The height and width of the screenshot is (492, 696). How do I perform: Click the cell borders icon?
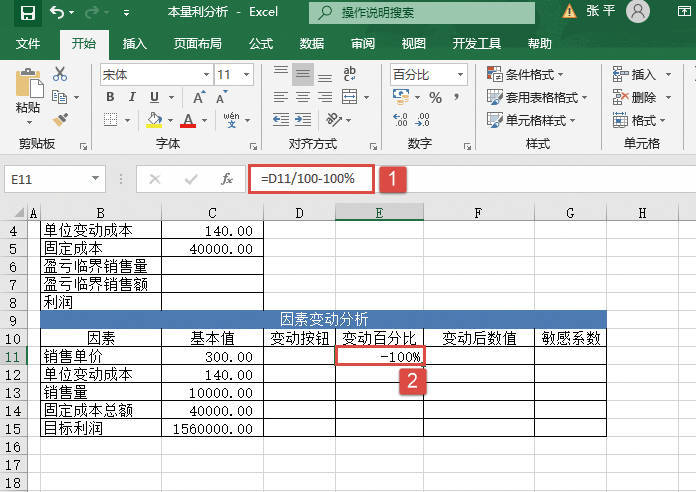(x=111, y=119)
